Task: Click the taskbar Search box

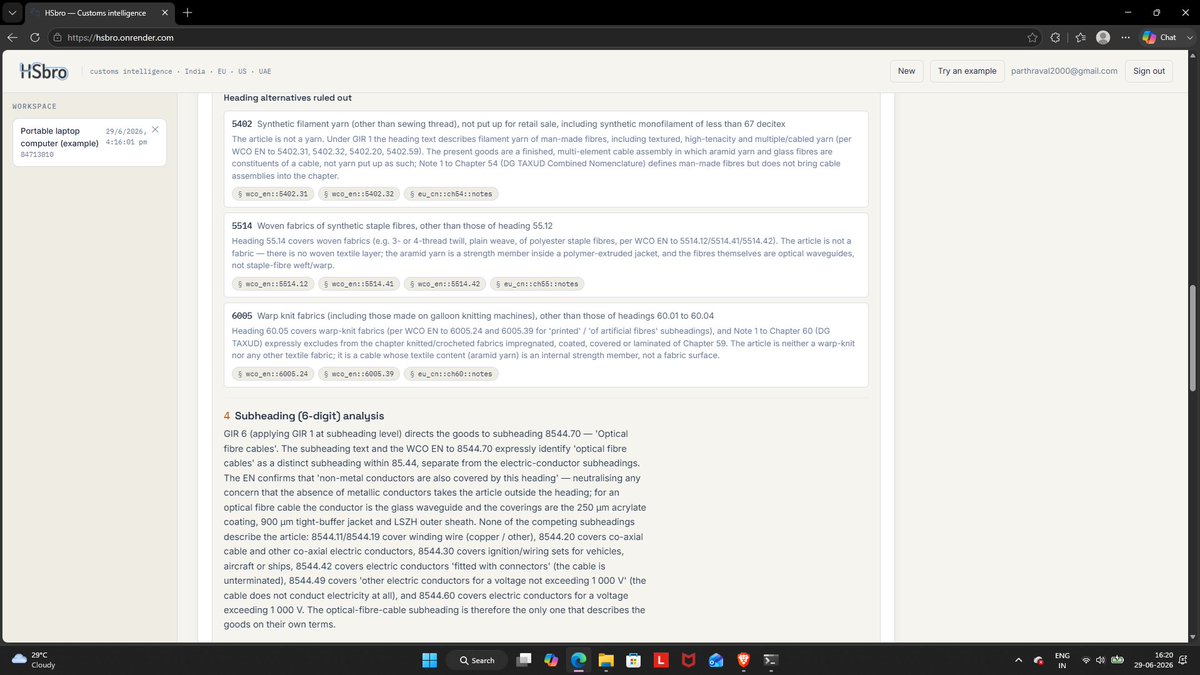Action: tap(478, 660)
